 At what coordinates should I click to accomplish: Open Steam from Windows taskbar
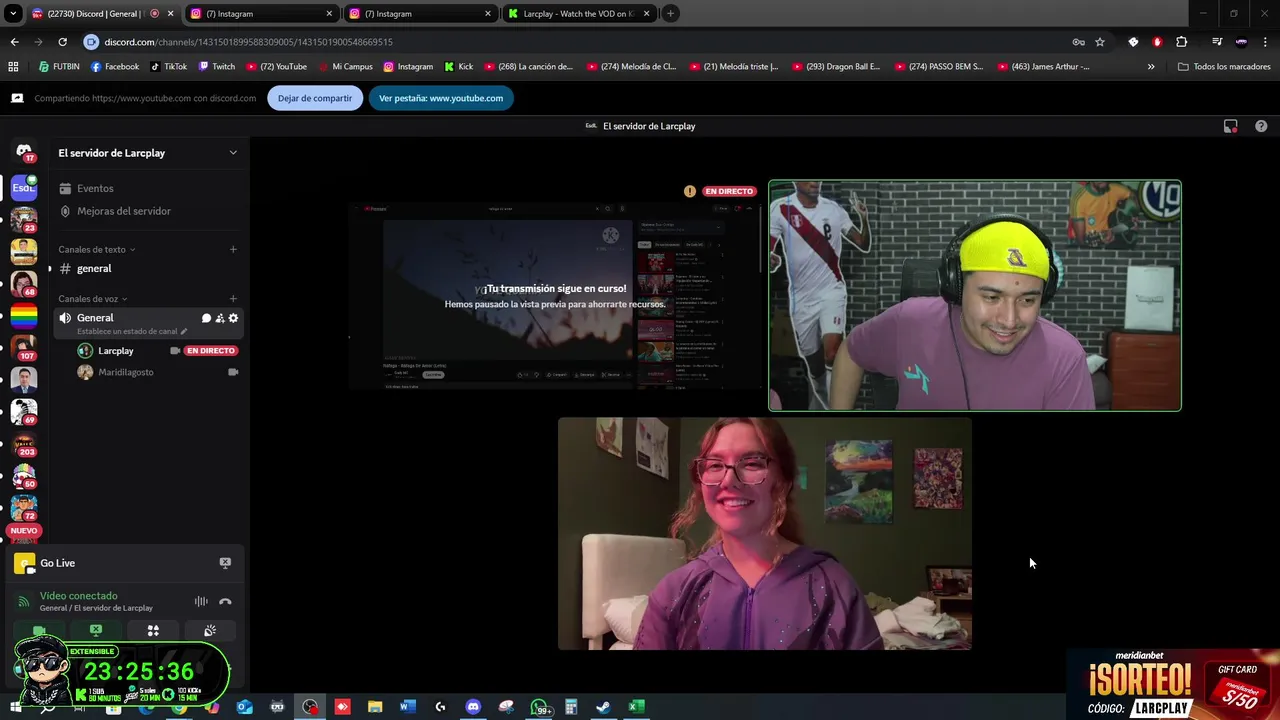[x=603, y=707]
